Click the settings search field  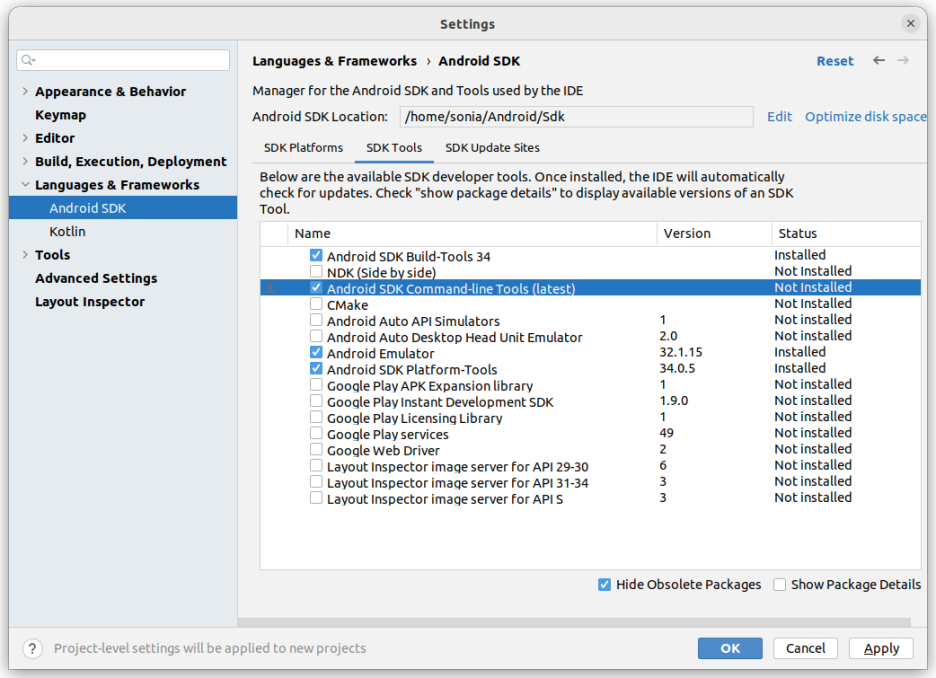pyautogui.click(x=123, y=60)
